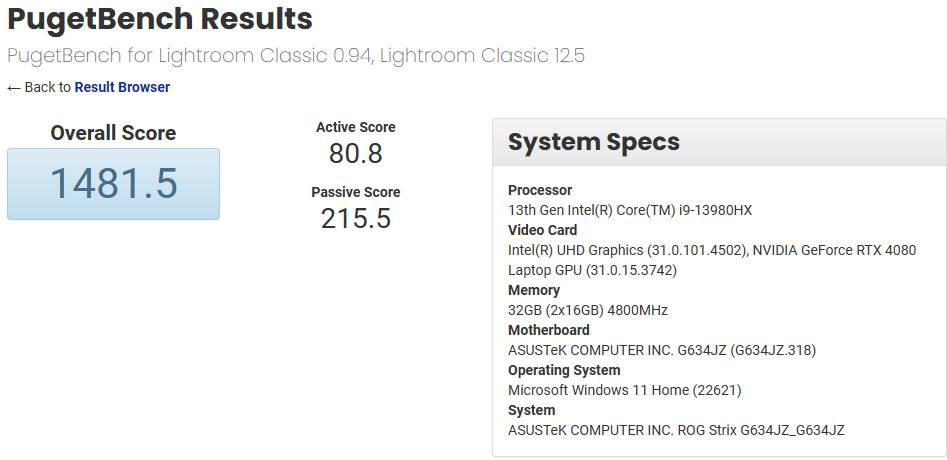Viewport: 947px width, 460px height.
Task: Select the Passive Score value 215.5
Action: pos(355,219)
